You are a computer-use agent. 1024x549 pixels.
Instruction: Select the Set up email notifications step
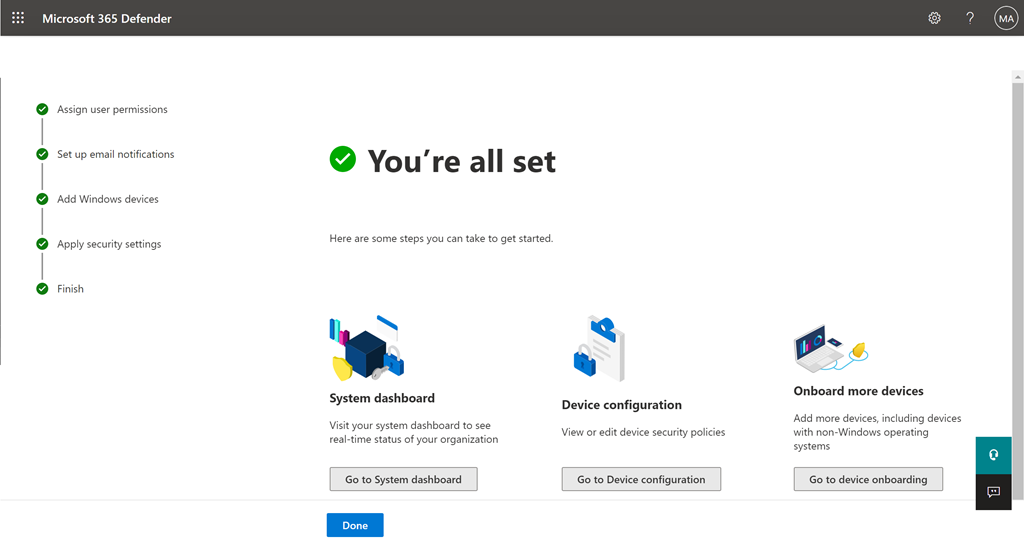click(115, 155)
